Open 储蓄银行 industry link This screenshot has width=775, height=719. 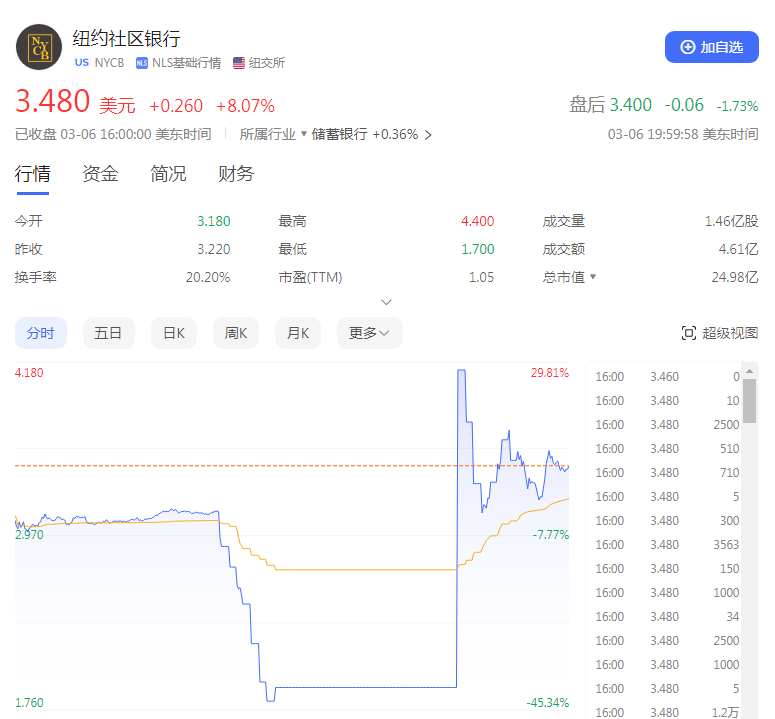coord(339,134)
